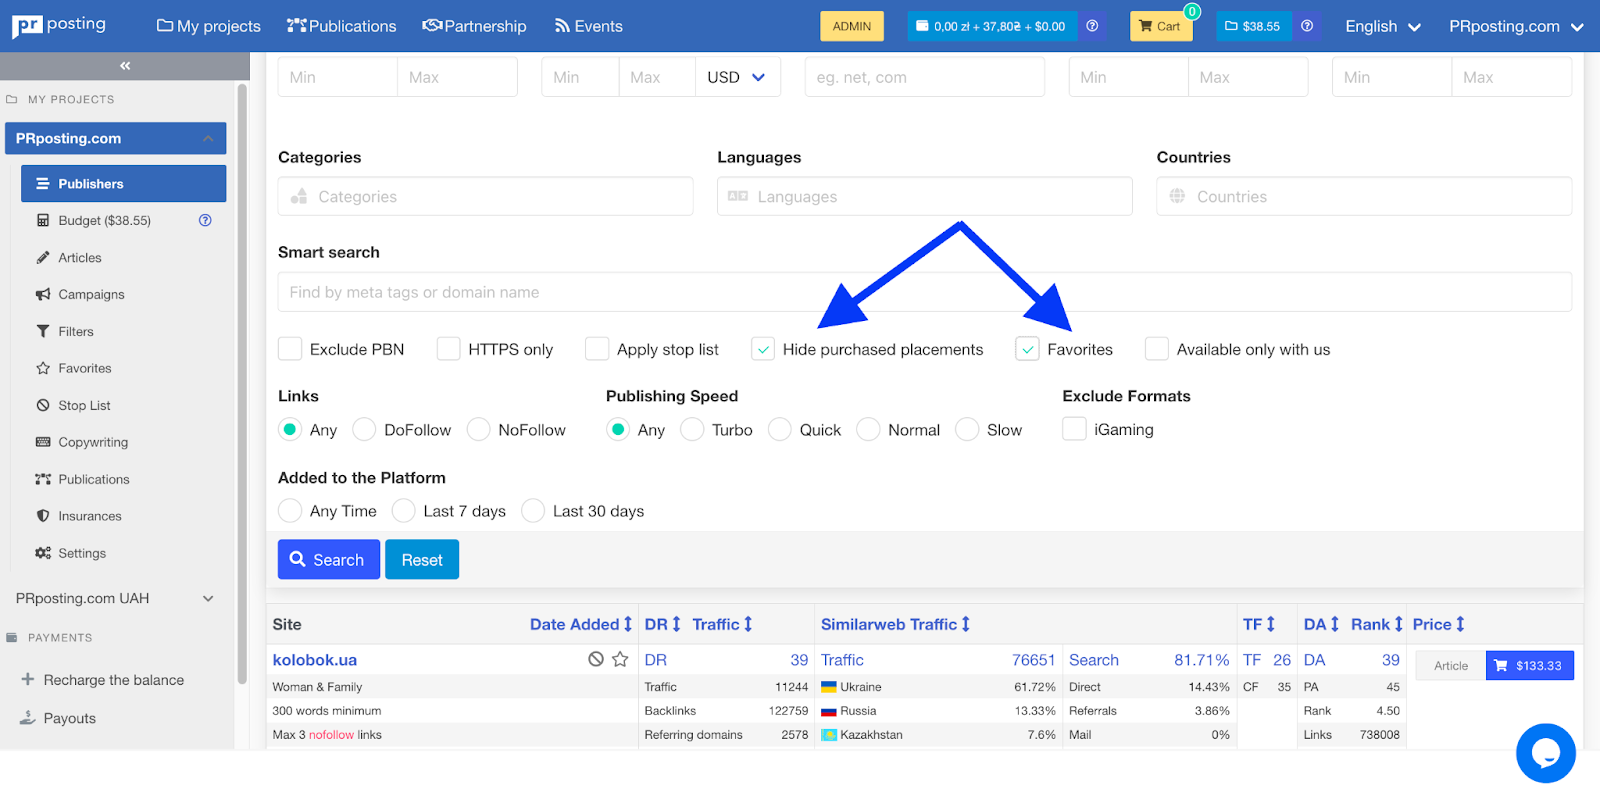The image size is (1600, 803).
Task: Sort by Rank column
Action: pos(1377,624)
